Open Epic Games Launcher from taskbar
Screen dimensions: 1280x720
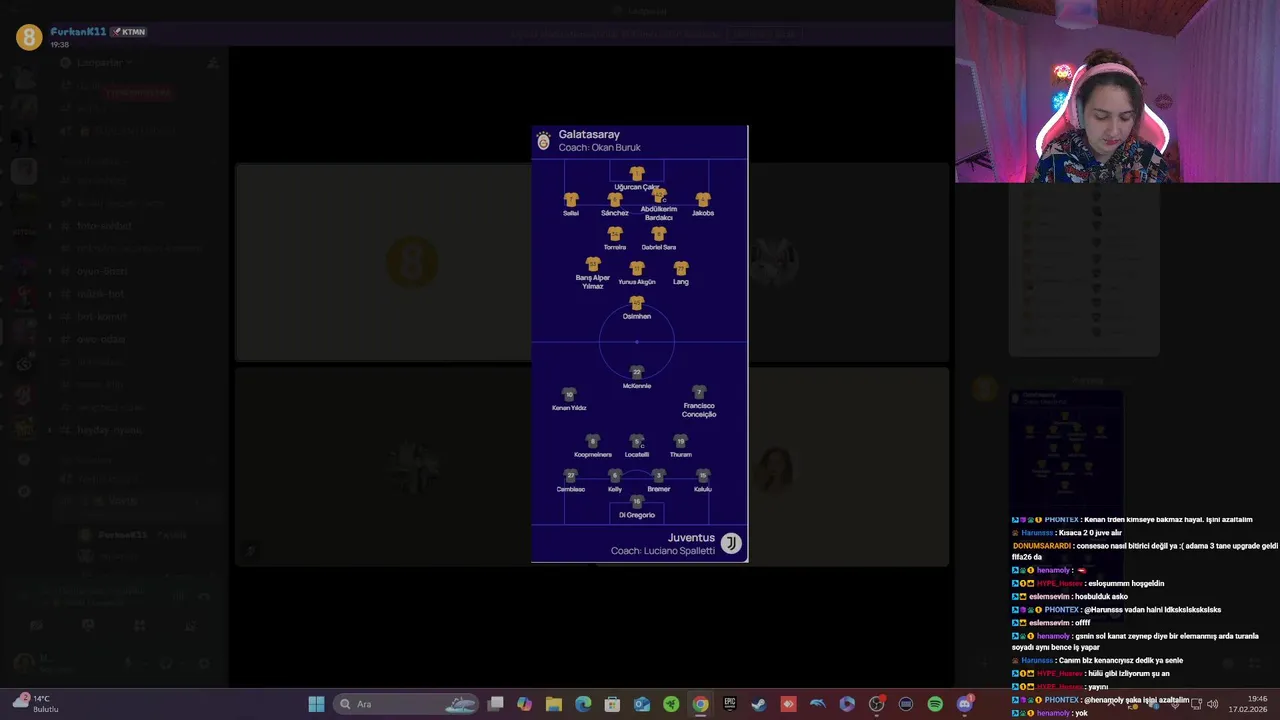[730, 704]
